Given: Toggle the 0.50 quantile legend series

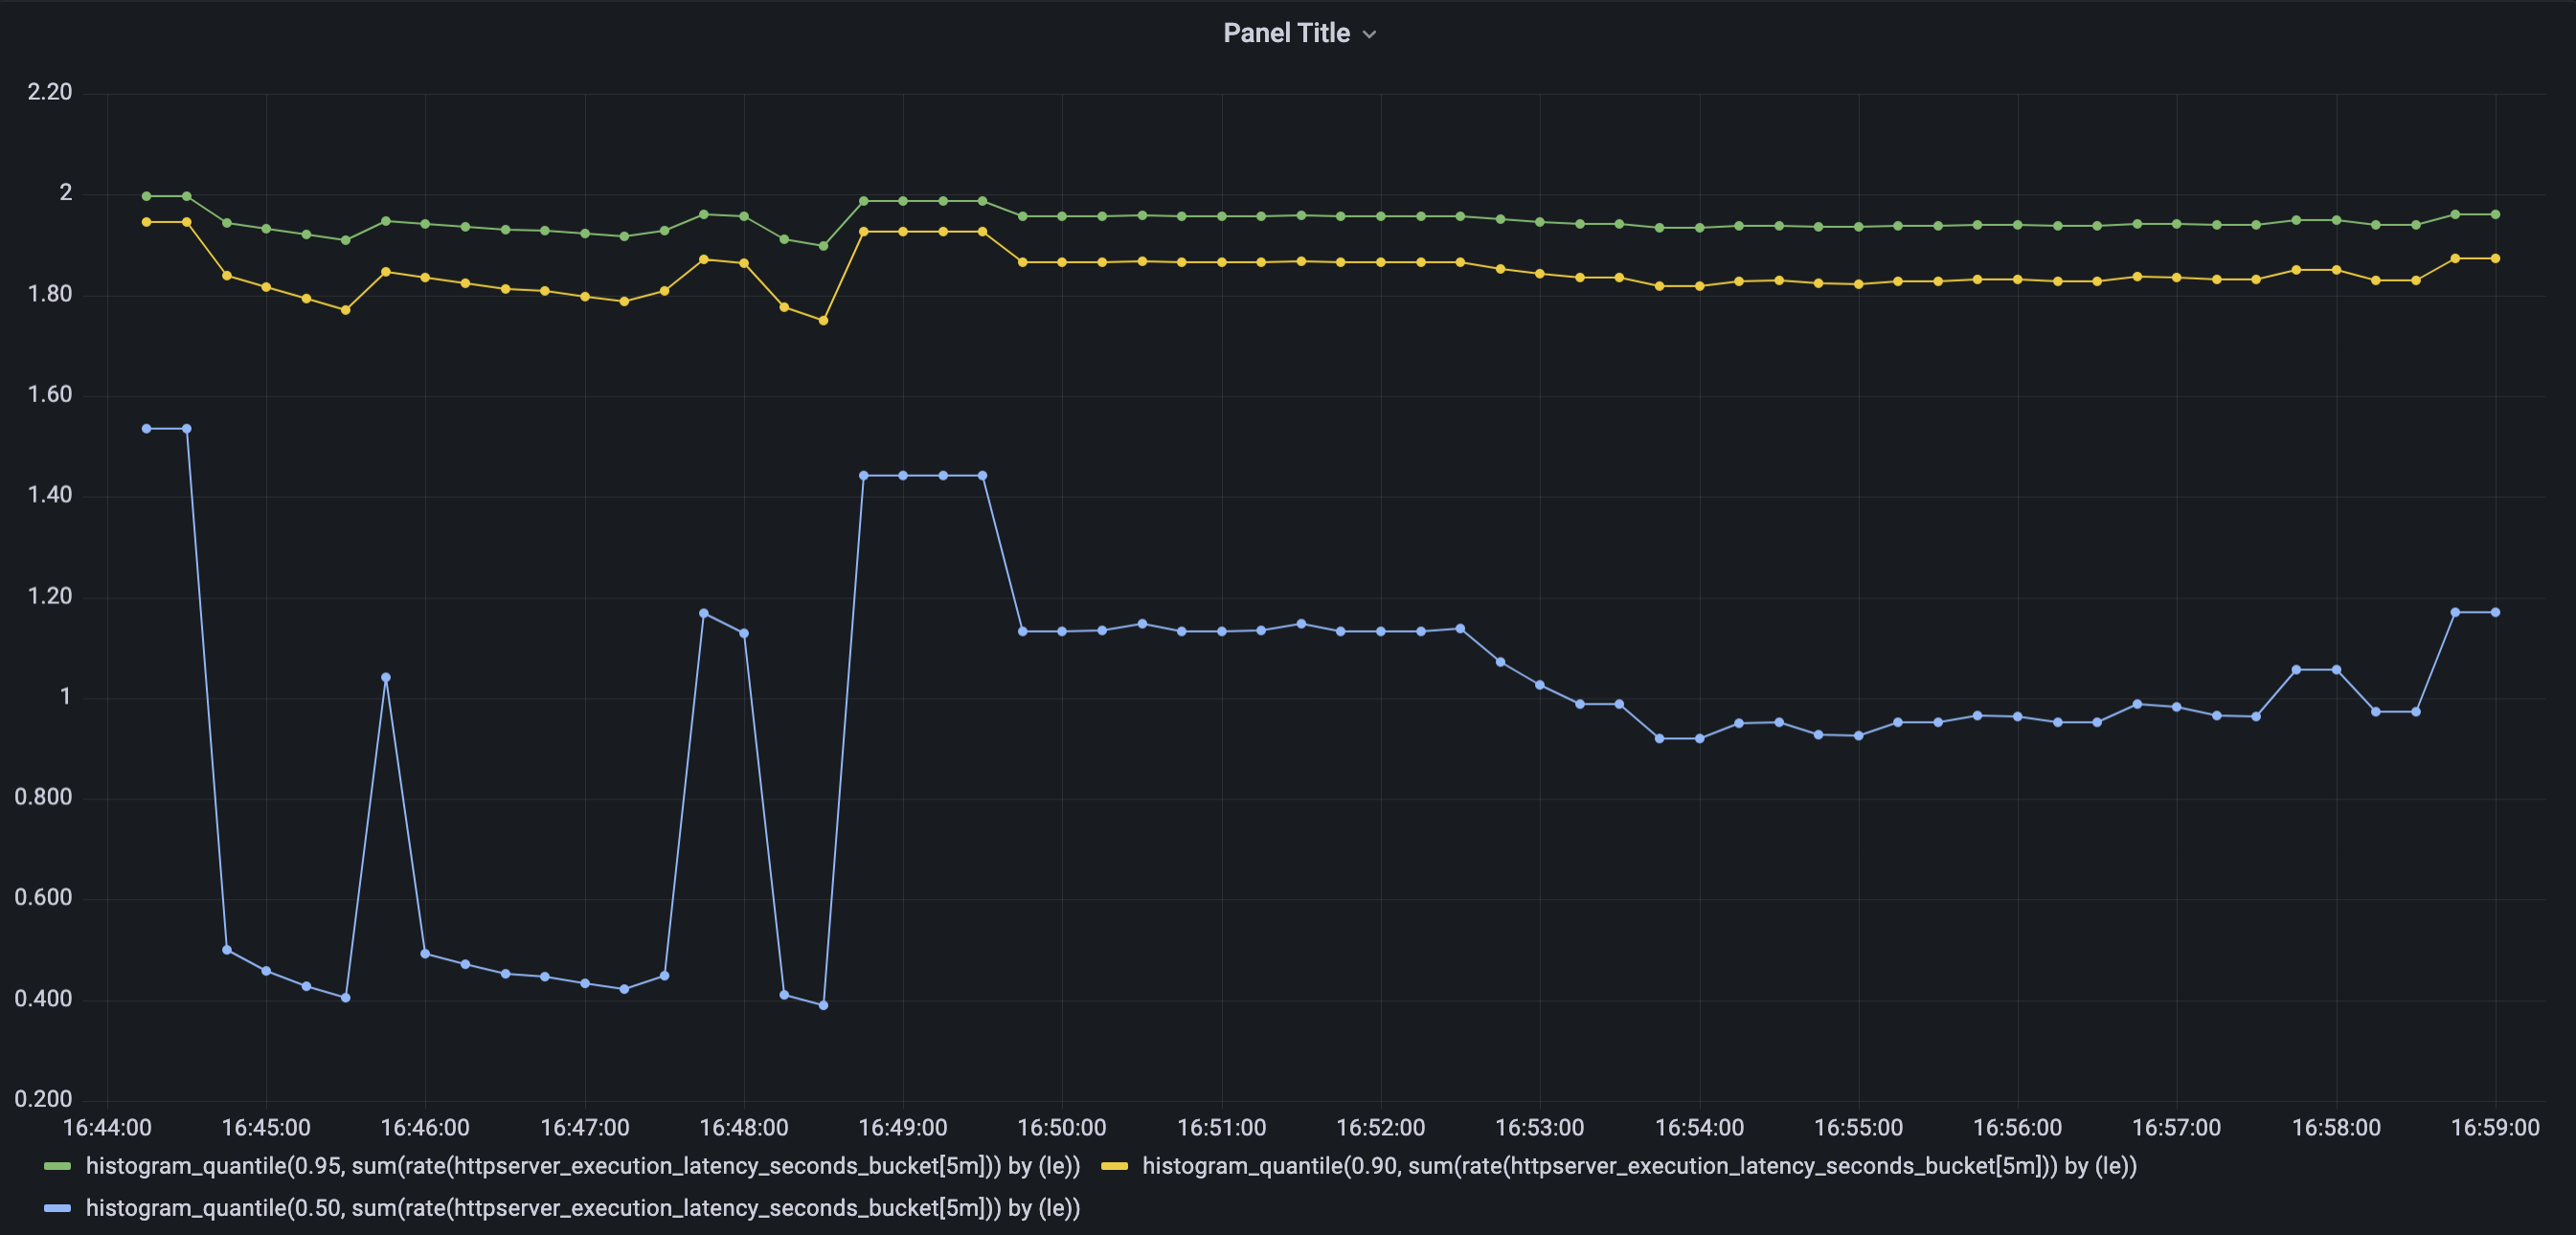Looking at the screenshot, I should (582, 1208).
